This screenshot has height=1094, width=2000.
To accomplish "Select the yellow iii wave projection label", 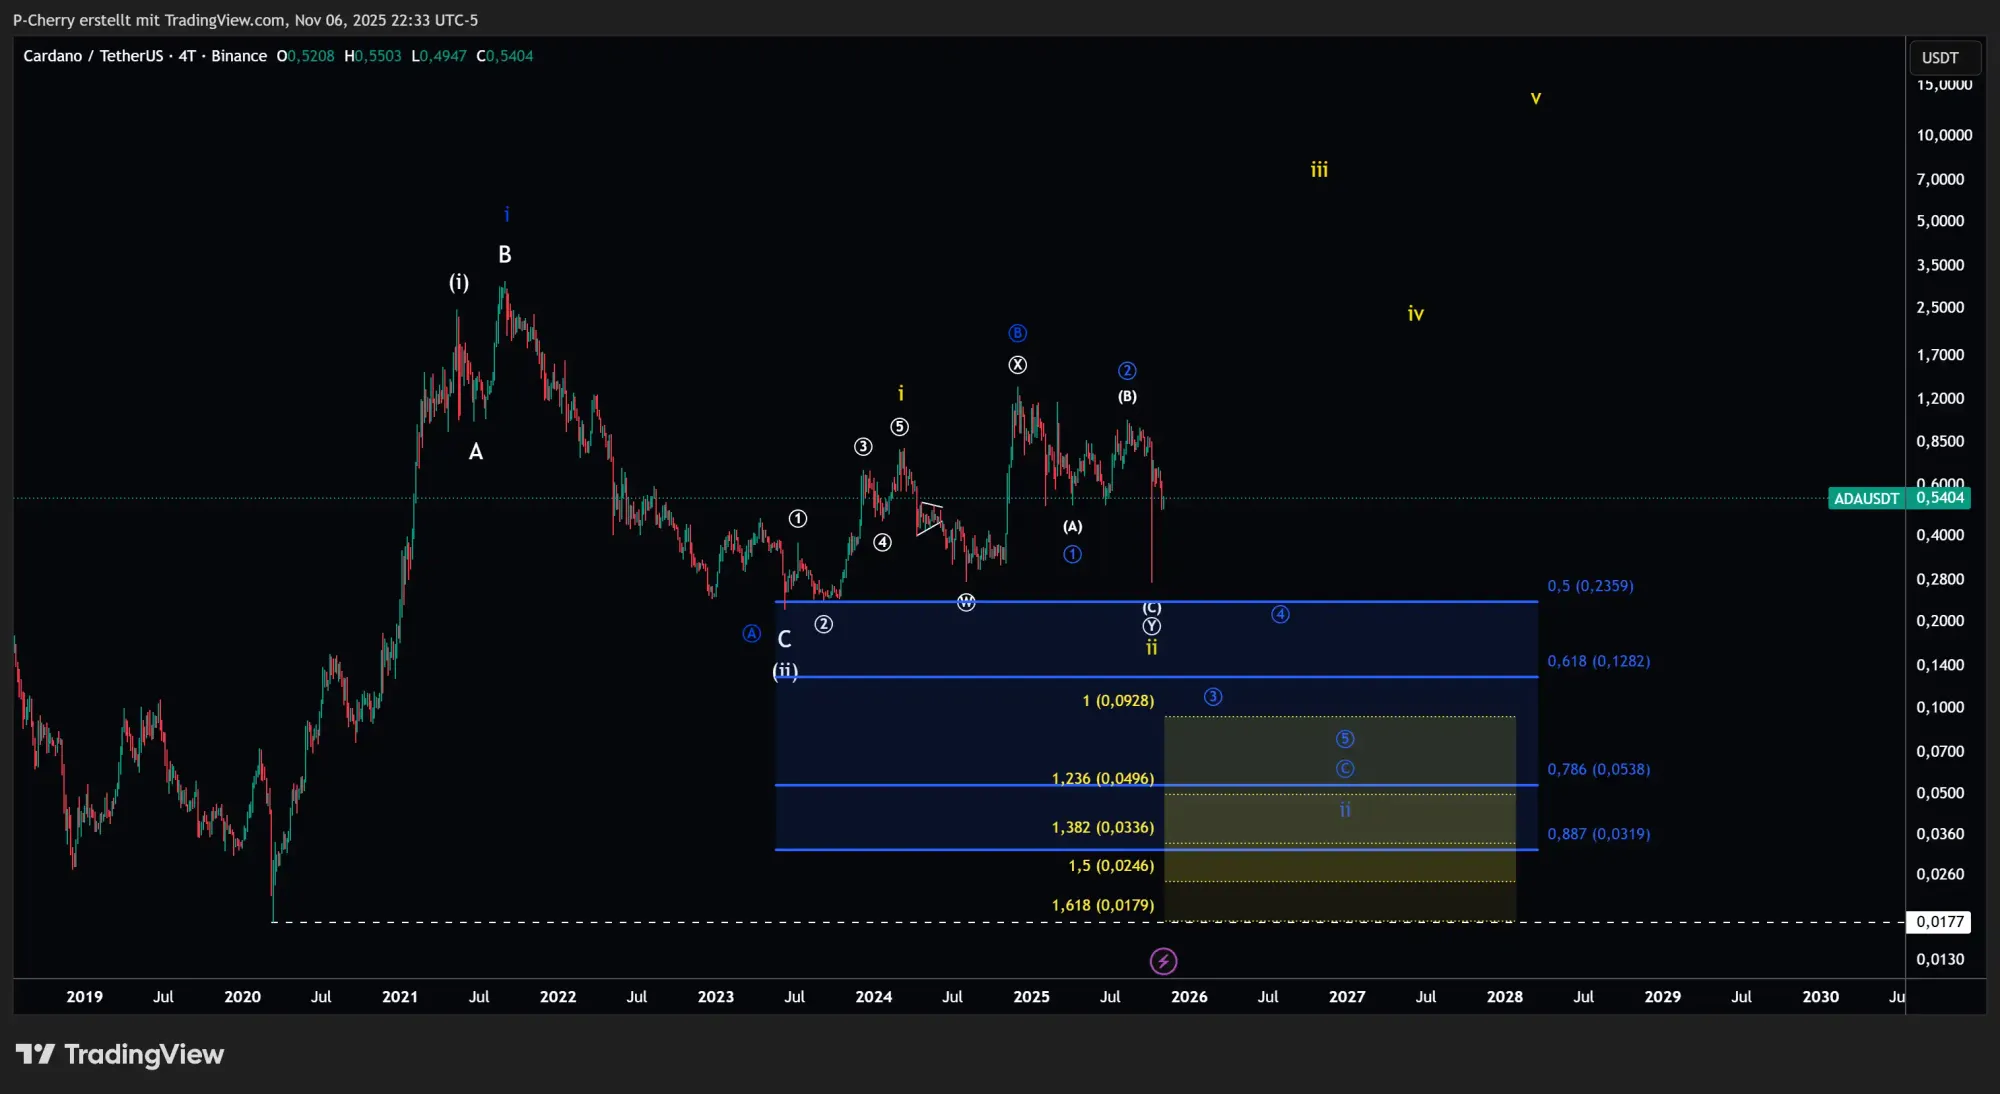I will 1320,170.
